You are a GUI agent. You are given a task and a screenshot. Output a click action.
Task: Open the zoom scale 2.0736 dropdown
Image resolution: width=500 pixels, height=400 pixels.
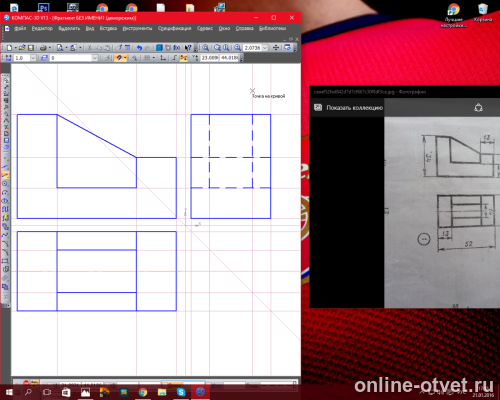(x=265, y=48)
